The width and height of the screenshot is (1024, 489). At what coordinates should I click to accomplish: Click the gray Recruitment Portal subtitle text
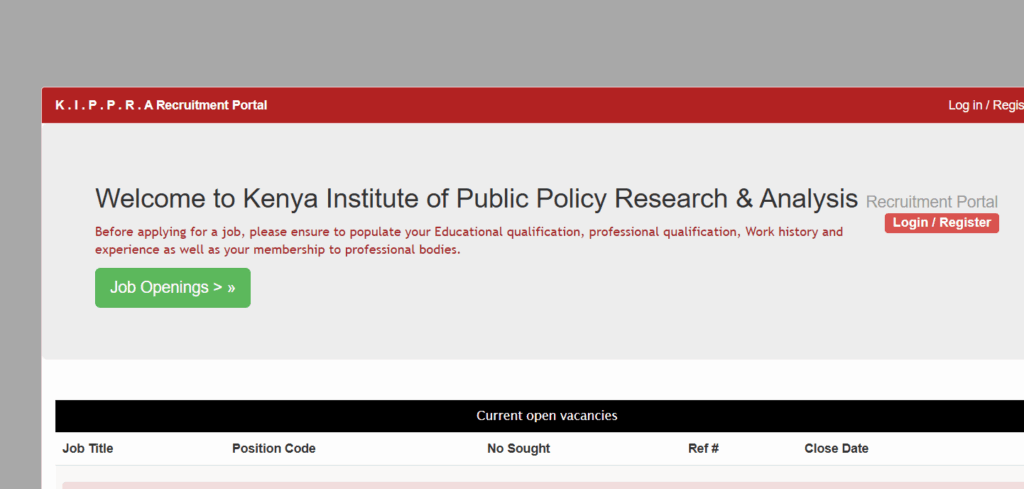[931, 202]
